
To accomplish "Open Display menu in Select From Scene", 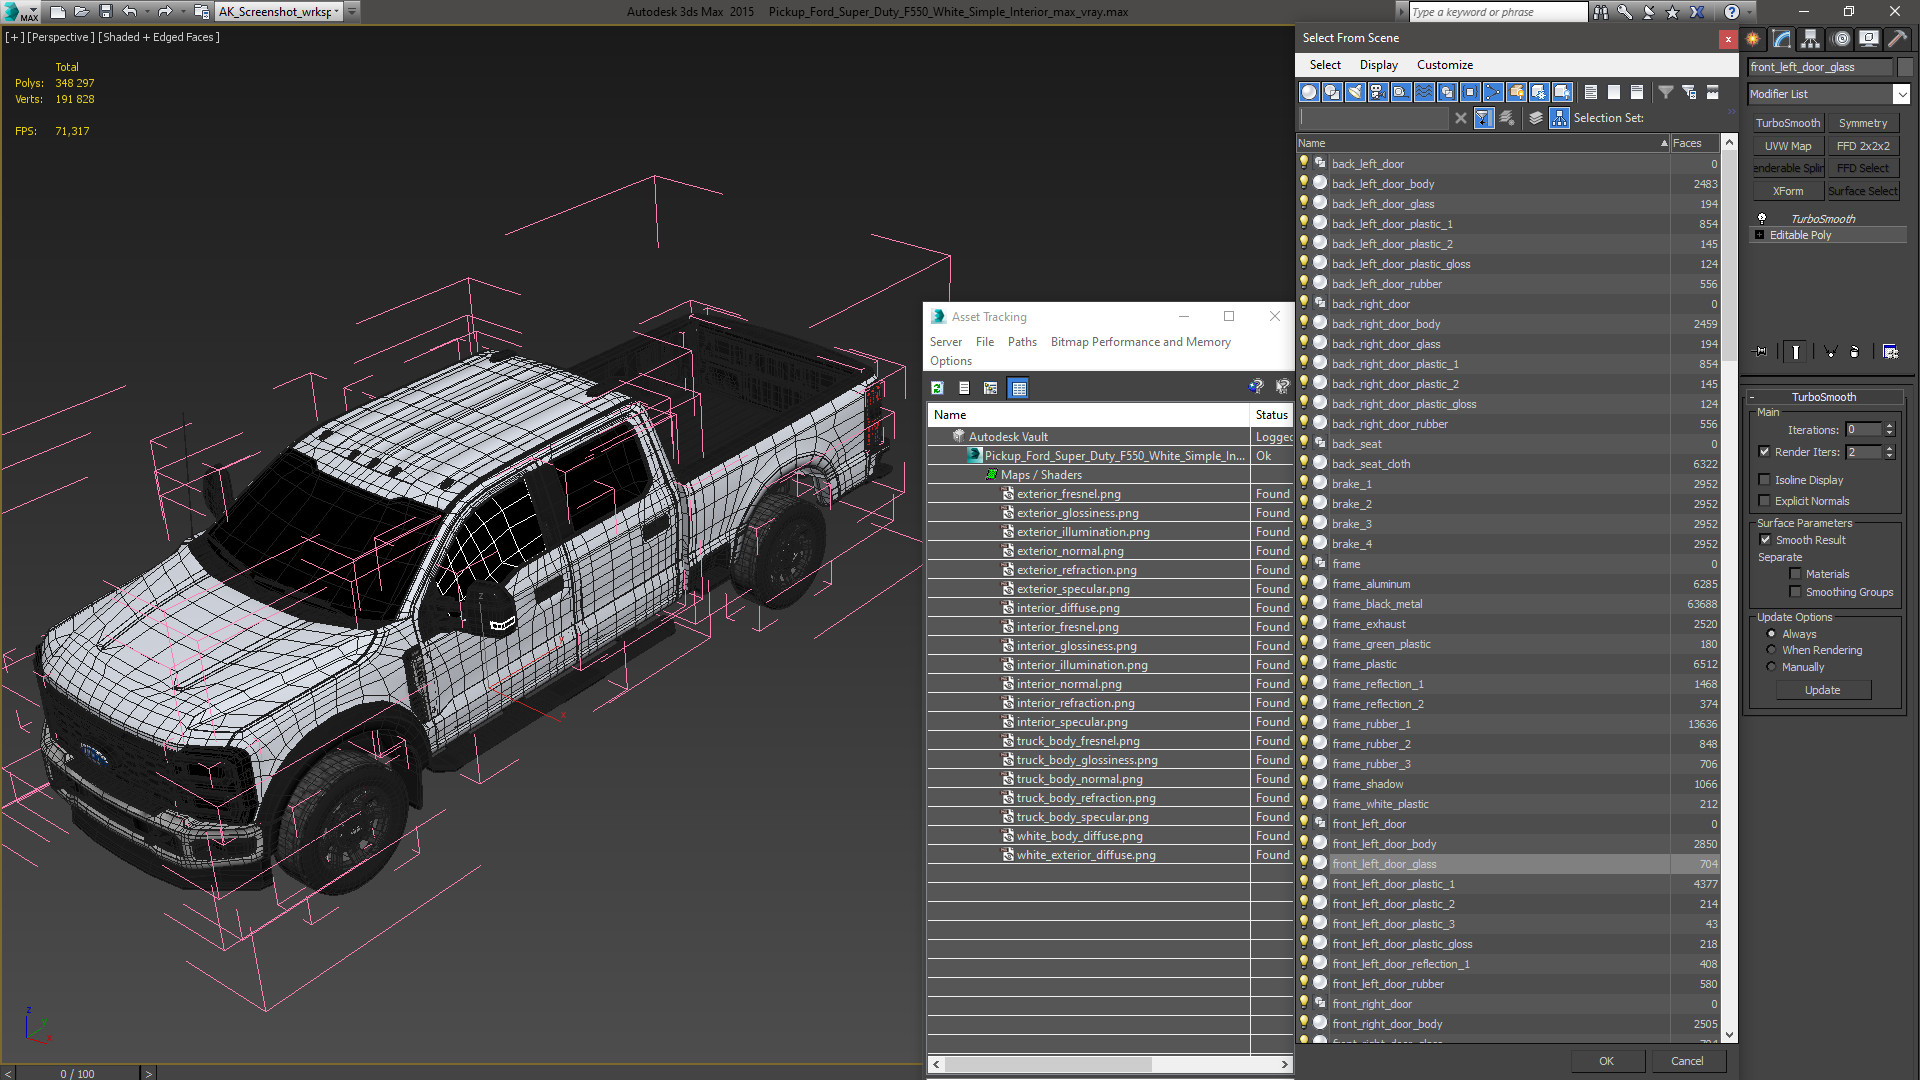I will [x=1378, y=65].
